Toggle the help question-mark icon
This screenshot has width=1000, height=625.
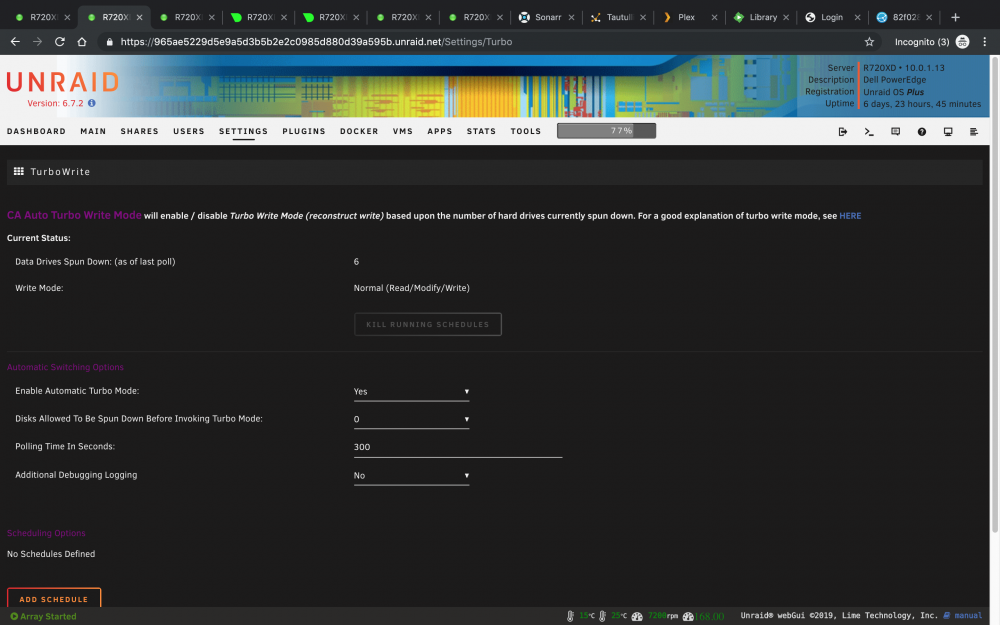(x=922, y=131)
